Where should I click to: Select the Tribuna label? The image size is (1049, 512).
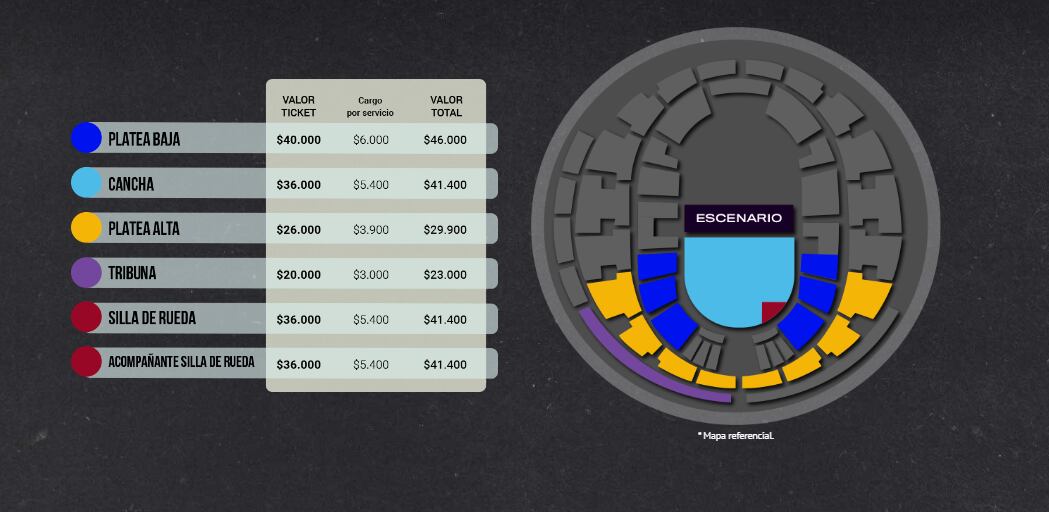(x=132, y=273)
